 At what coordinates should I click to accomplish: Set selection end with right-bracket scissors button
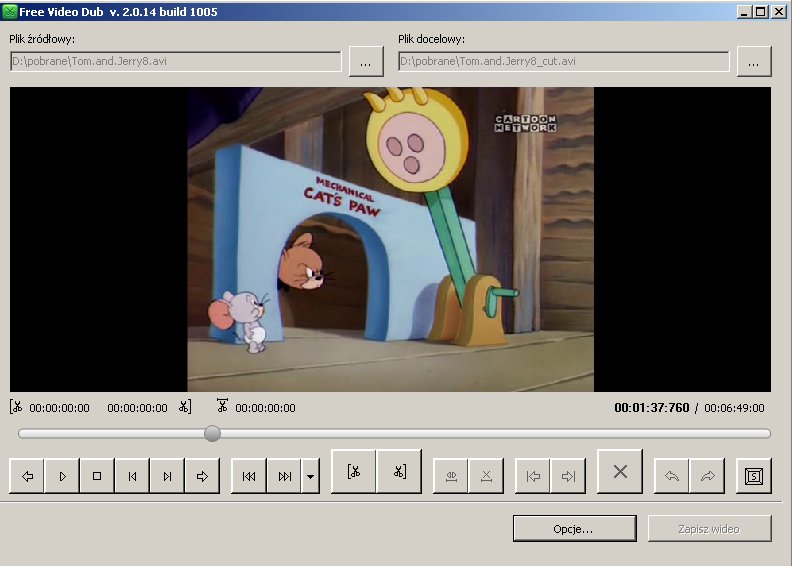point(399,471)
